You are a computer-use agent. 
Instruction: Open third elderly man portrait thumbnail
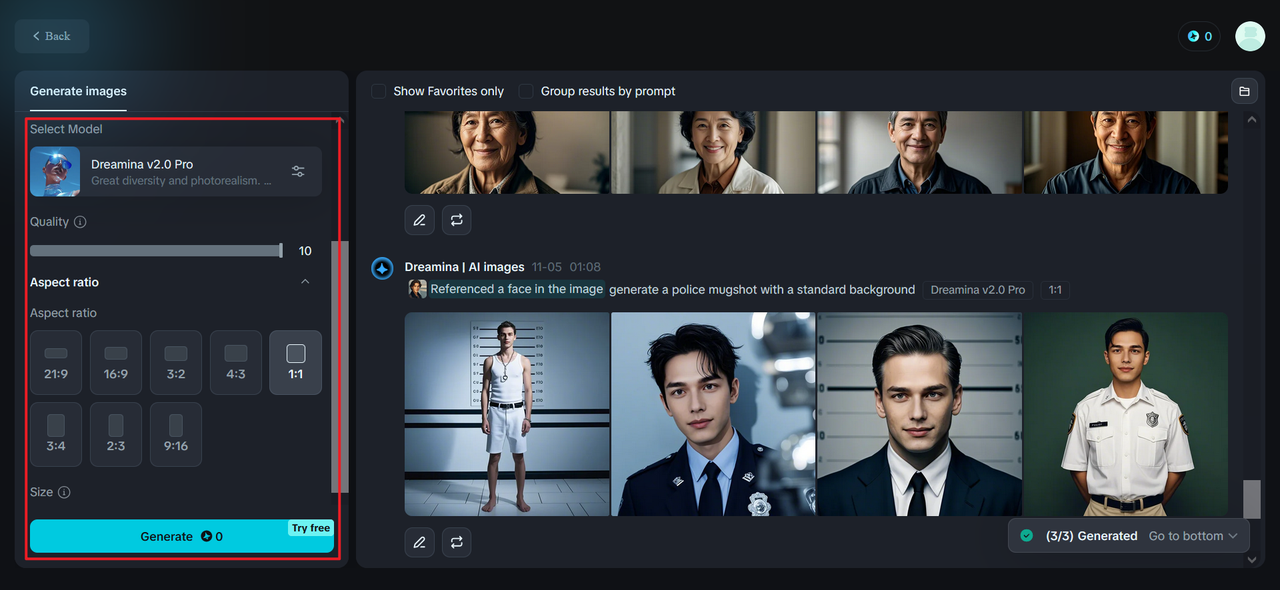pos(920,152)
